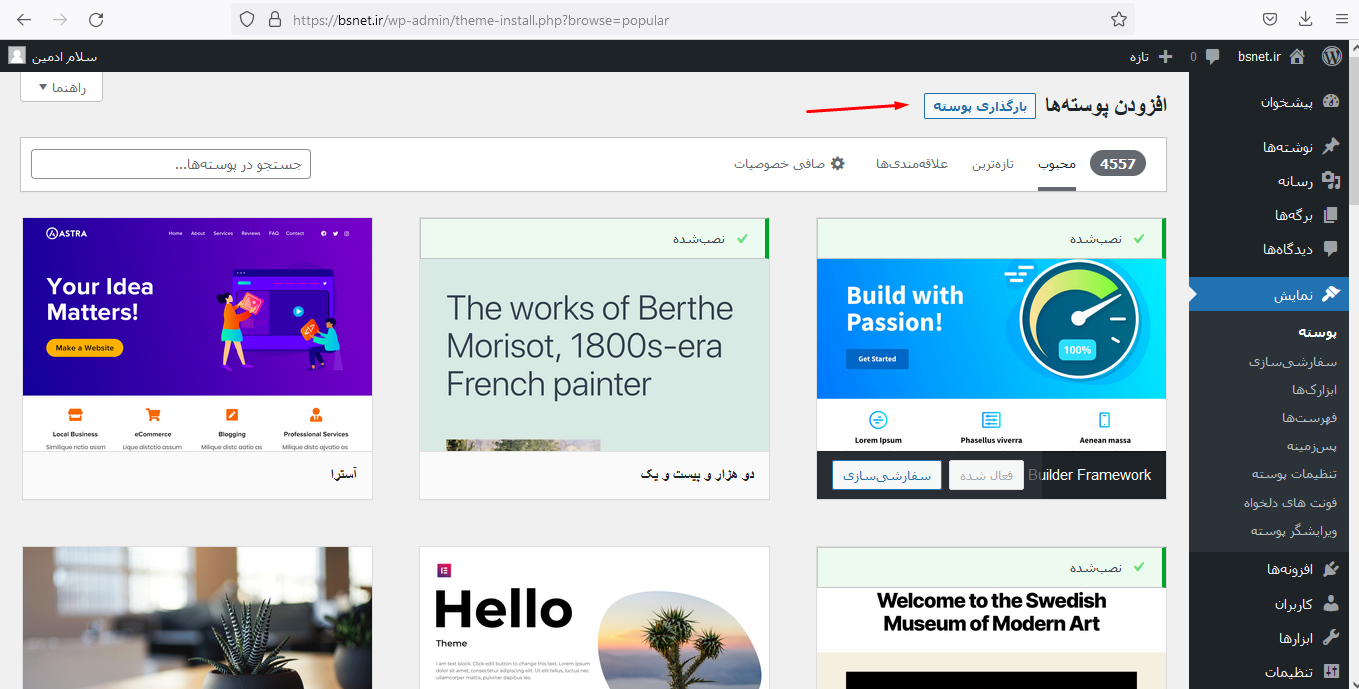This screenshot has height=689, width=1359.
Task: Click the person users icon in sidebar
Action: click(1331, 604)
